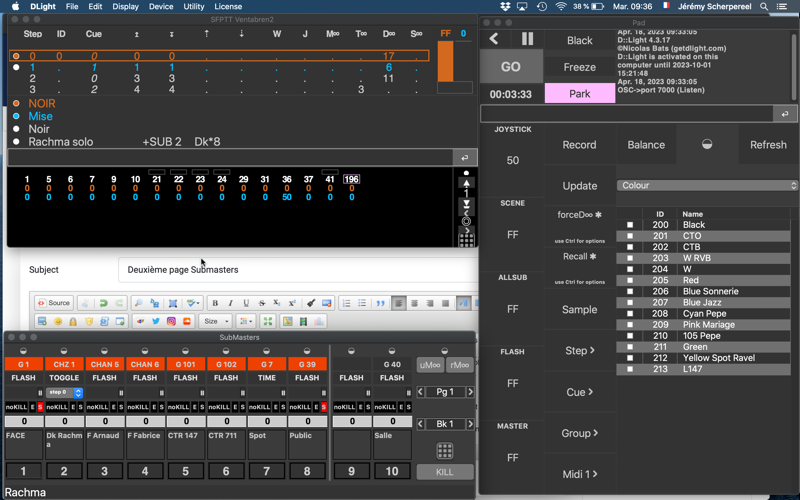Click the Dropbox icon in menu bar

[x=506, y=7]
